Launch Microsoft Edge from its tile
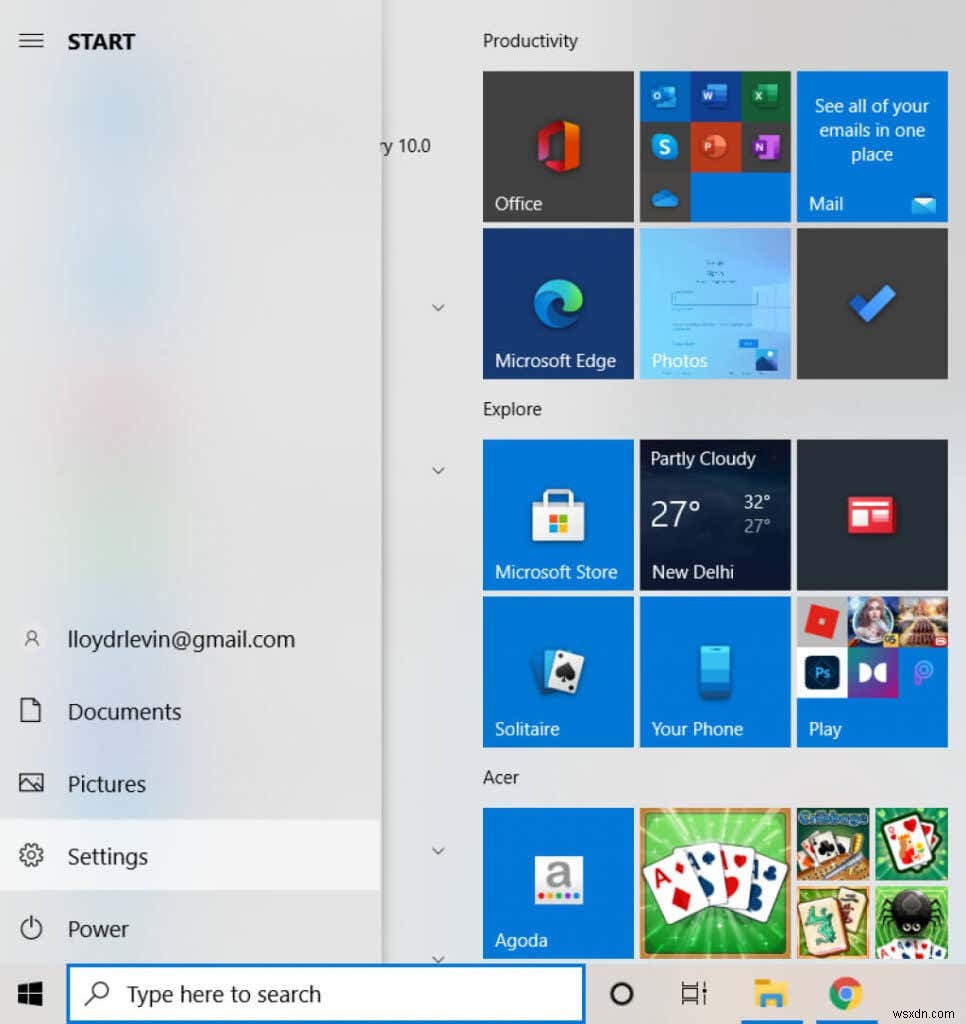Screen dimensions: 966x1024 pyautogui.click(x=557, y=303)
